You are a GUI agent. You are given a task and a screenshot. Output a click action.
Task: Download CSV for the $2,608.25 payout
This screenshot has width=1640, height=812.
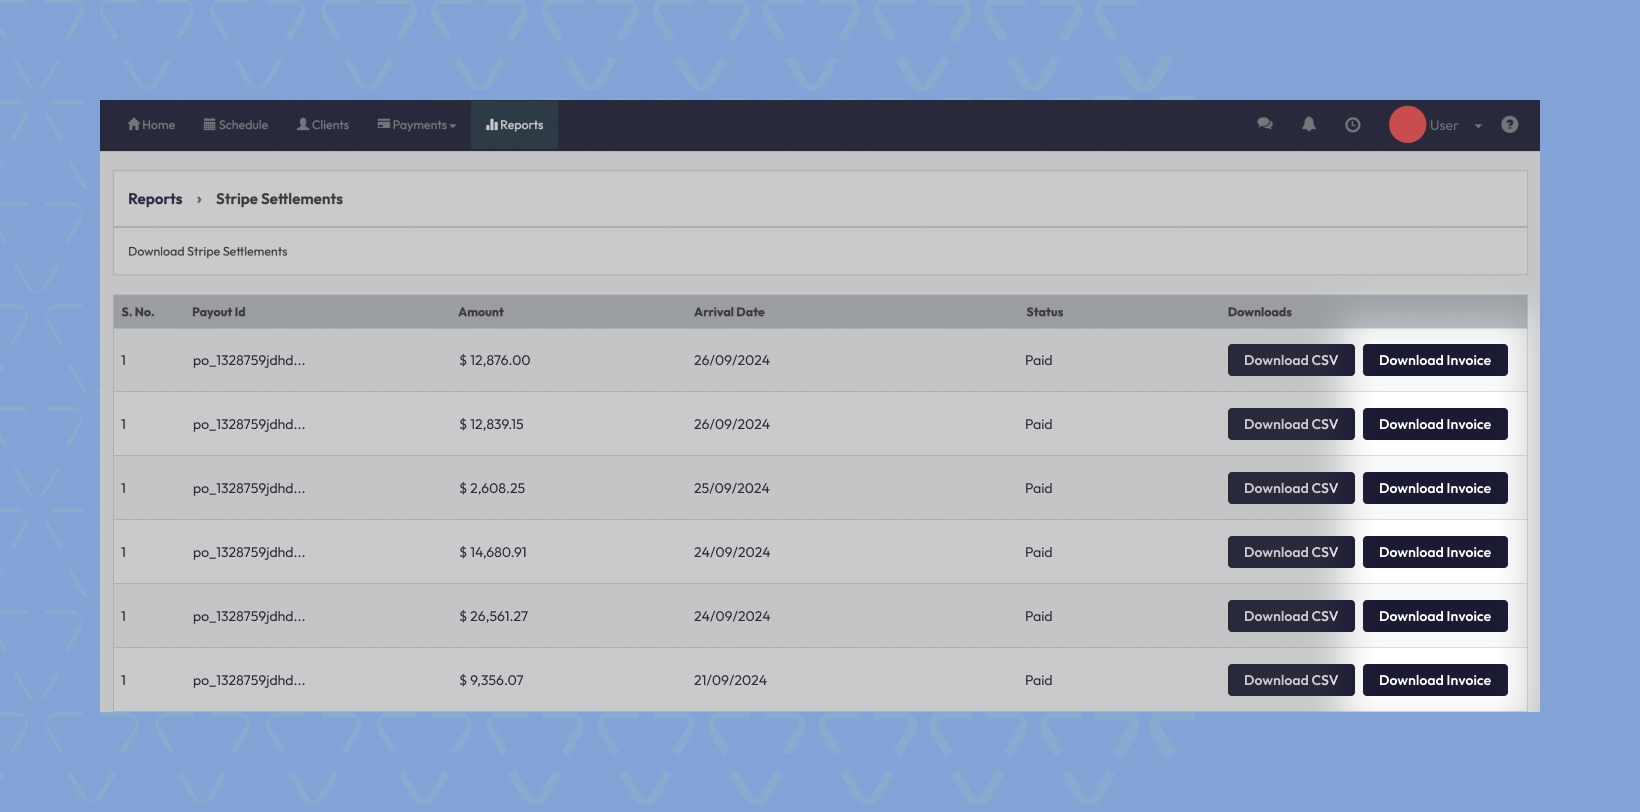(x=1290, y=488)
